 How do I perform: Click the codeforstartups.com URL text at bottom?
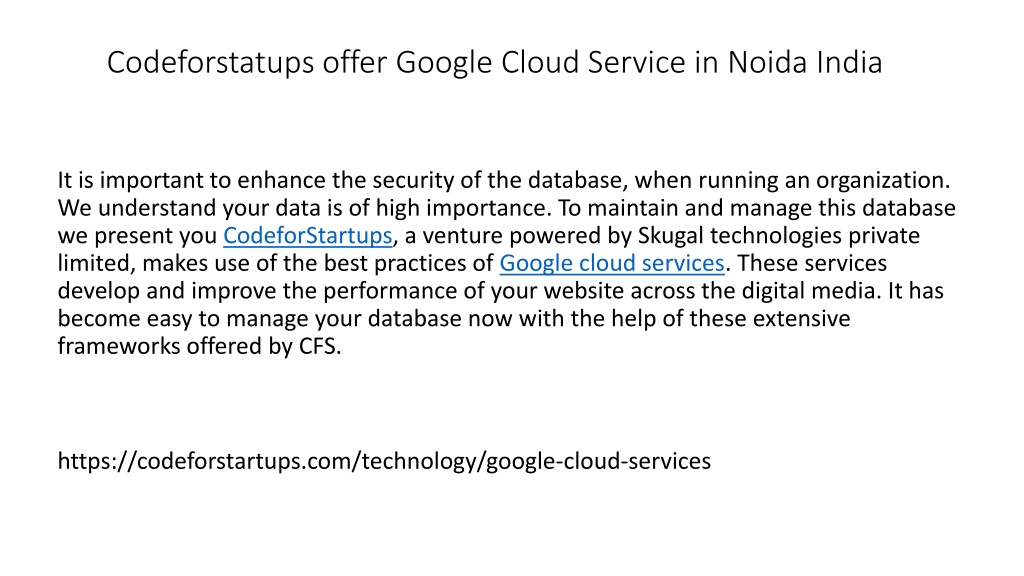point(384,461)
